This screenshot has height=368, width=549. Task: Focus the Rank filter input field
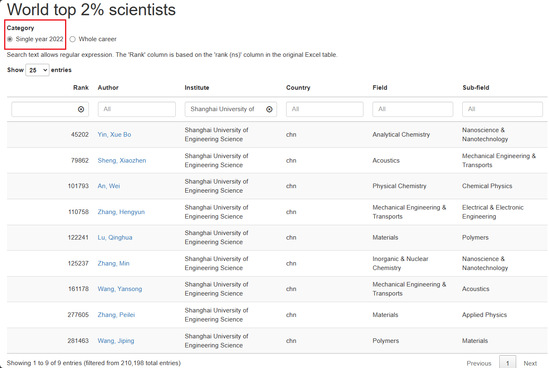point(50,109)
